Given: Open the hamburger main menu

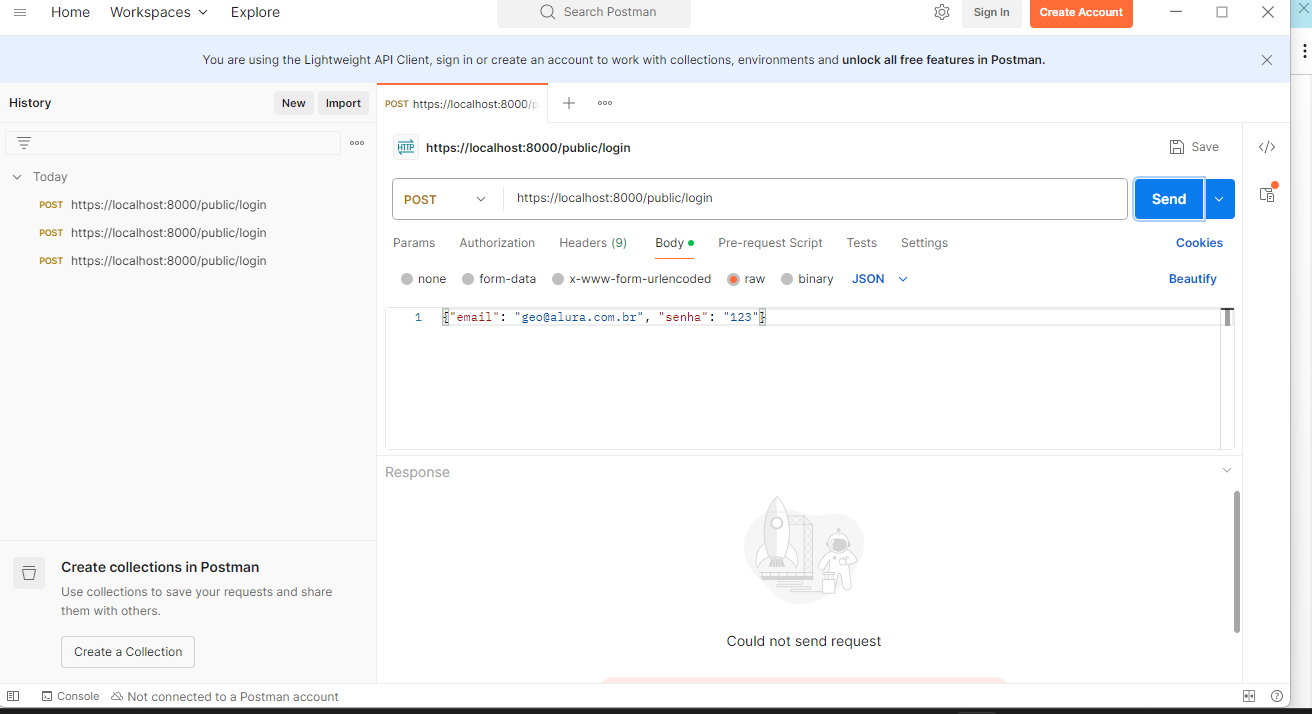Looking at the screenshot, I should pyautogui.click(x=20, y=12).
